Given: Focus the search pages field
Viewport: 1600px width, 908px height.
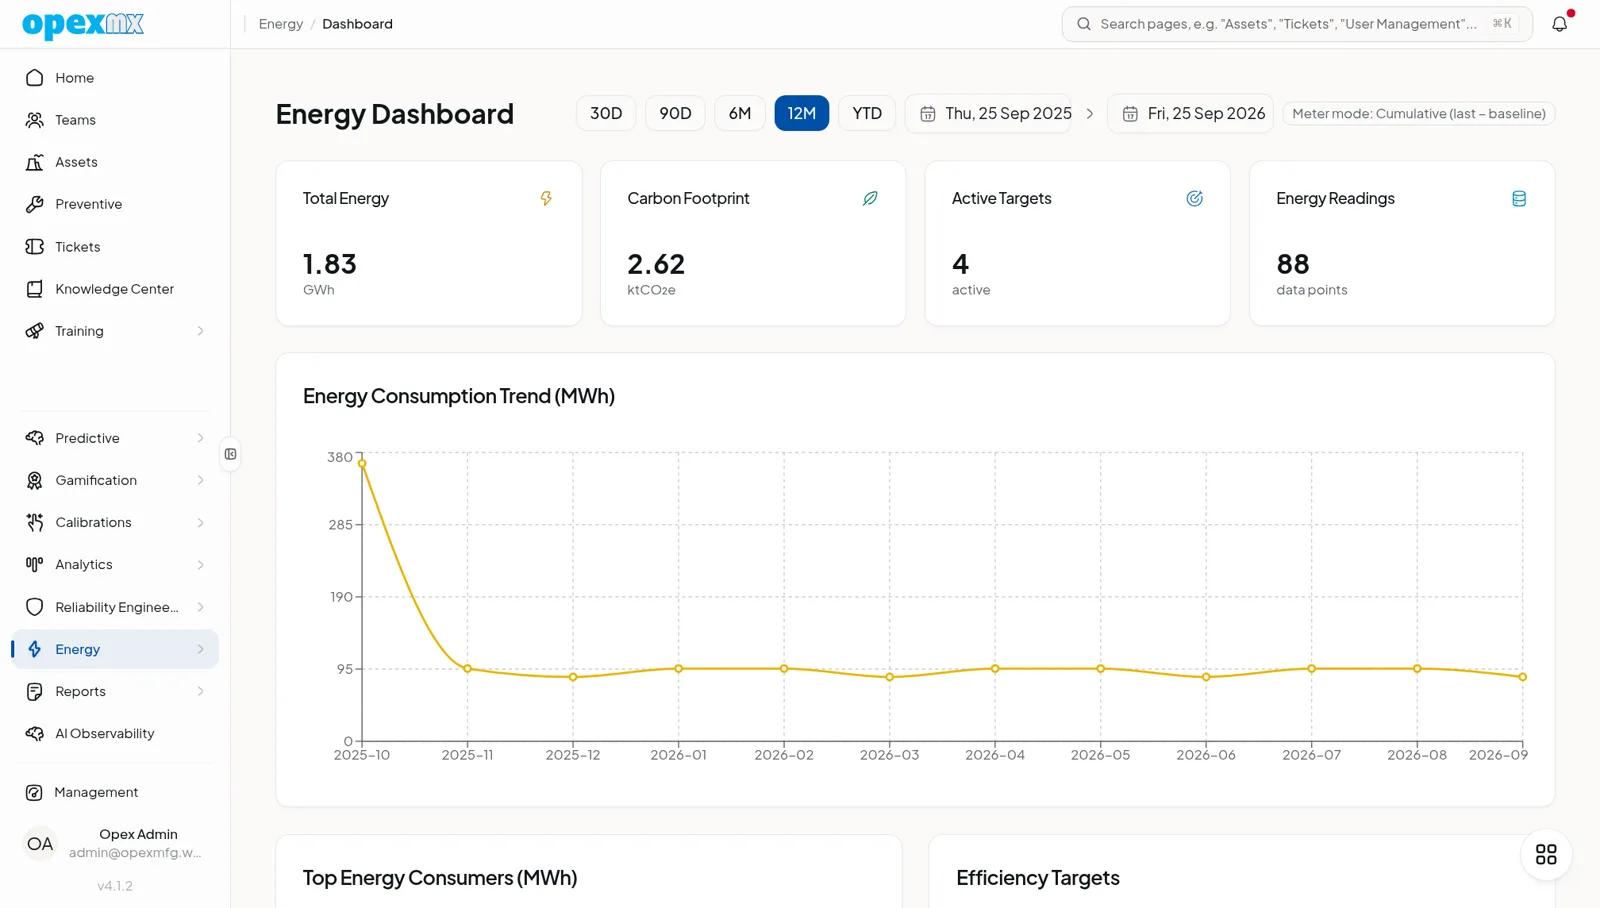Looking at the screenshot, I should (1297, 24).
